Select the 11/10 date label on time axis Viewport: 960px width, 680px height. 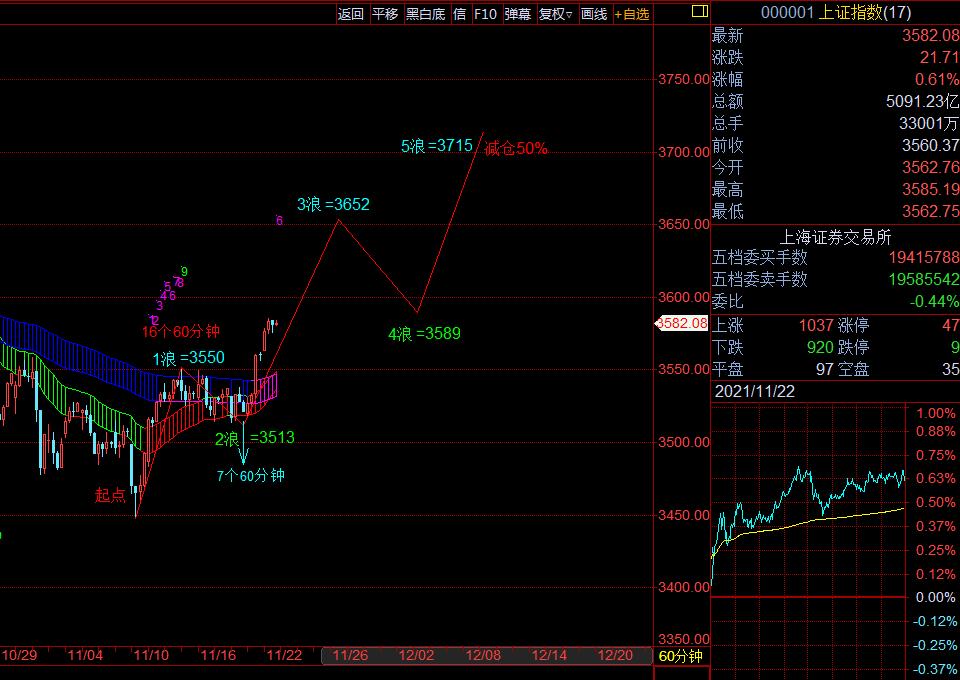[x=151, y=656]
